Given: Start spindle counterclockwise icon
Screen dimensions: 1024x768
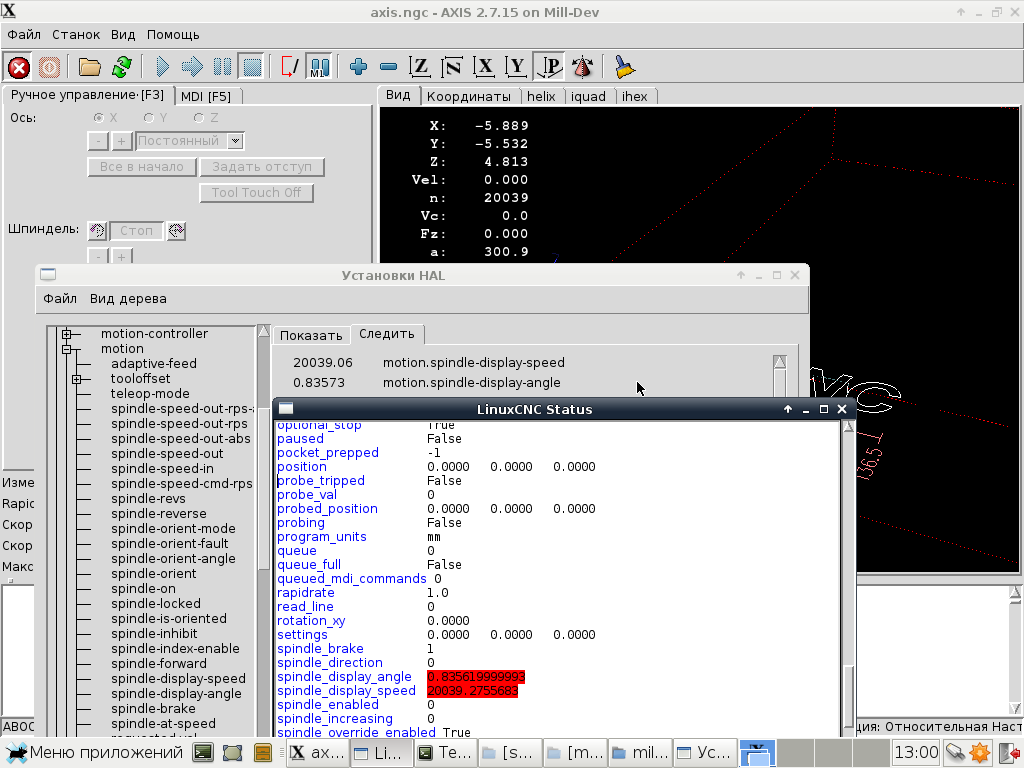Looking at the screenshot, I should tap(97, 231).
